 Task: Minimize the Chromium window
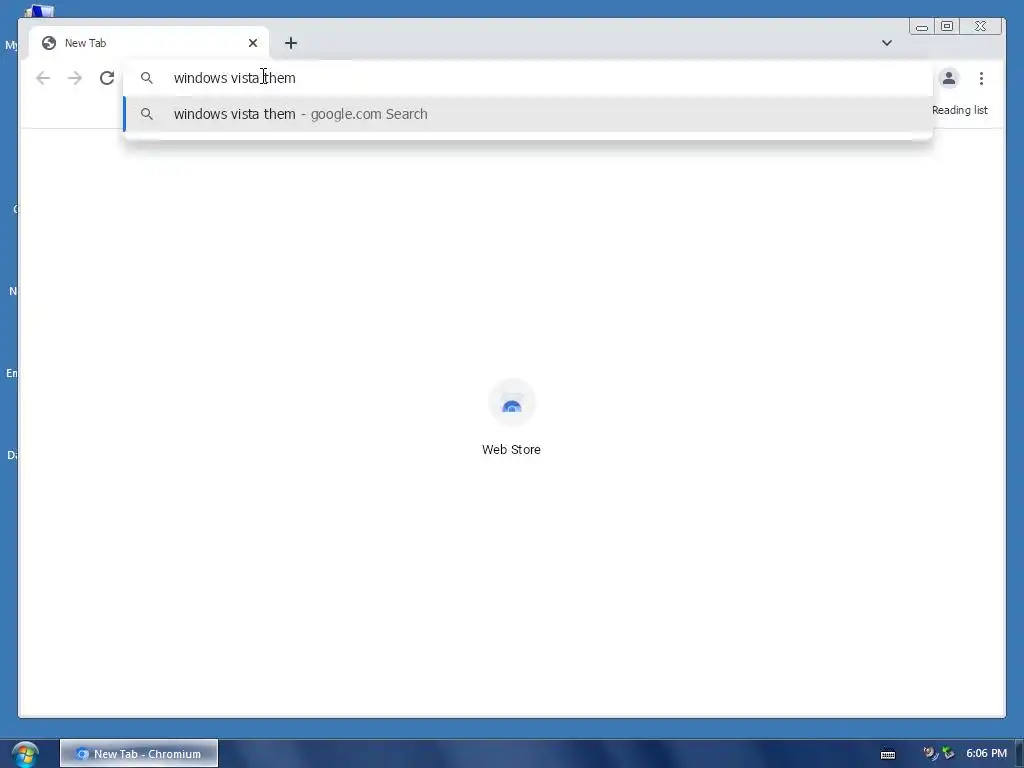(922, 27)
